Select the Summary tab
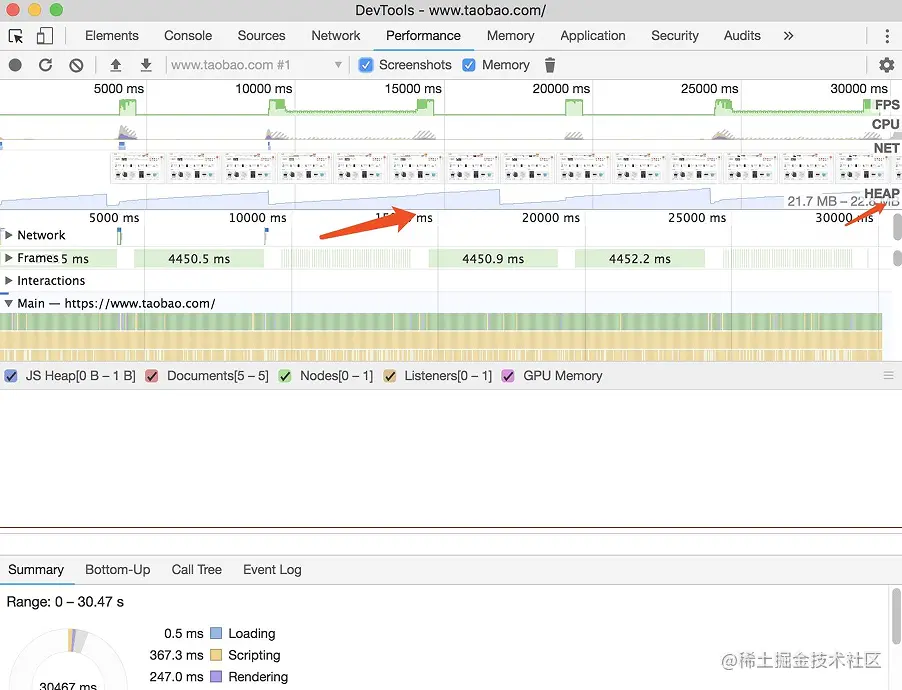The image size is (902, 690). tap(36, 570)
